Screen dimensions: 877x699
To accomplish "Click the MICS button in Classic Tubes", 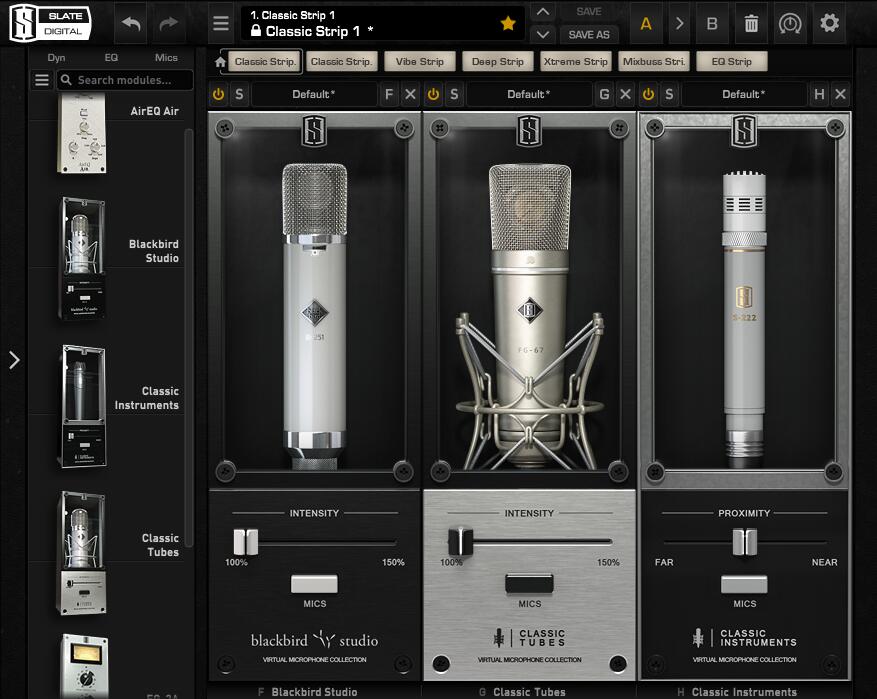I will pyautogui.click(x=529, y=584).
